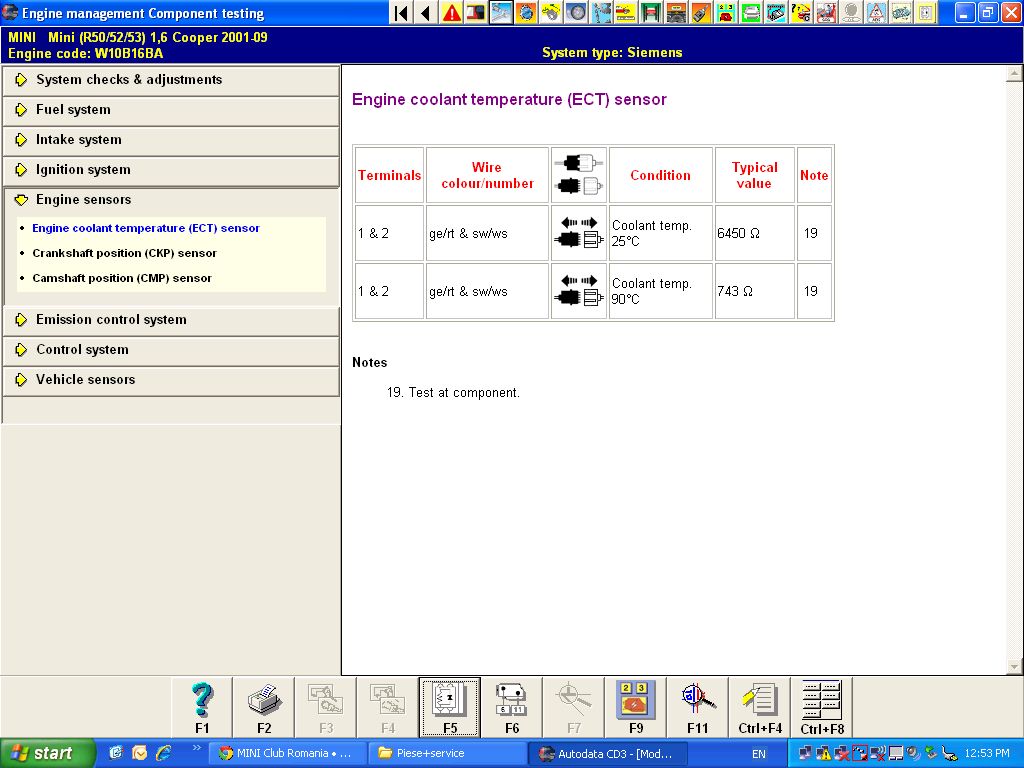Expand the Fuel system section
Image resolution: width=1024 pixels, height=768 pixels.
tap(73, 110)
